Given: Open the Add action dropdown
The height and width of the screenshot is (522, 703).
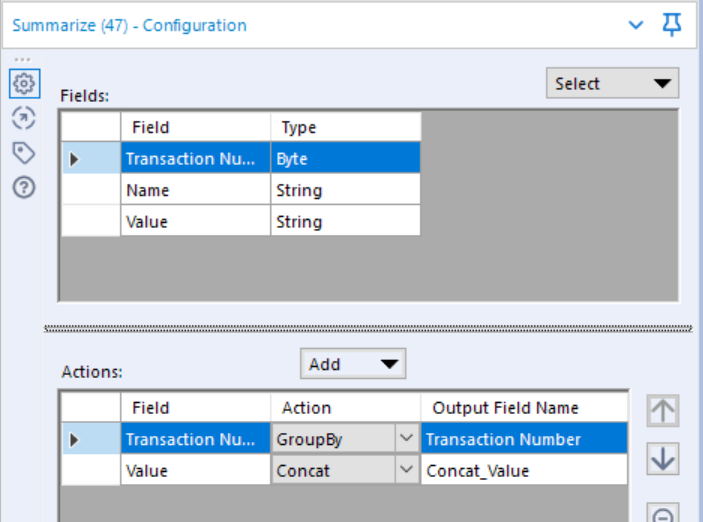Looking at the screenshot, I should tap(353, 364).
